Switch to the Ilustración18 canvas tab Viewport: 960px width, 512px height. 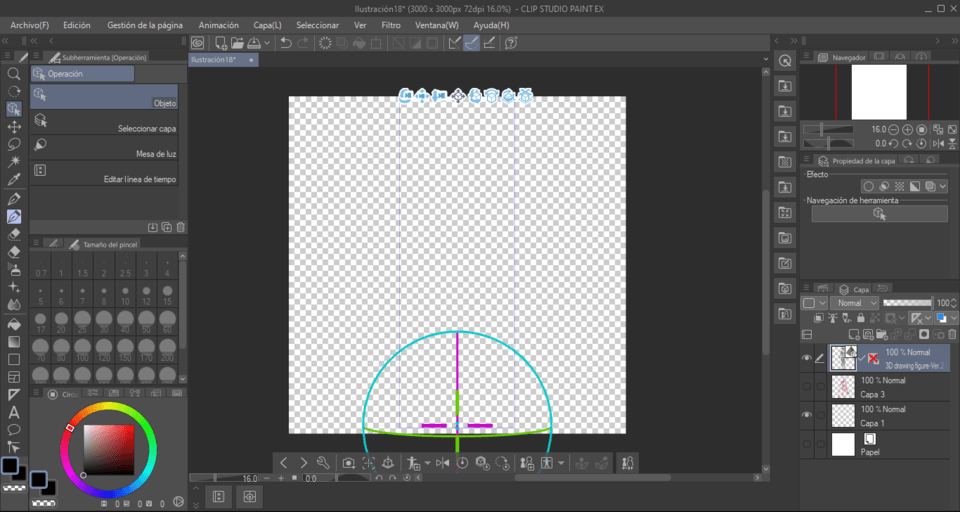point(223,59)
